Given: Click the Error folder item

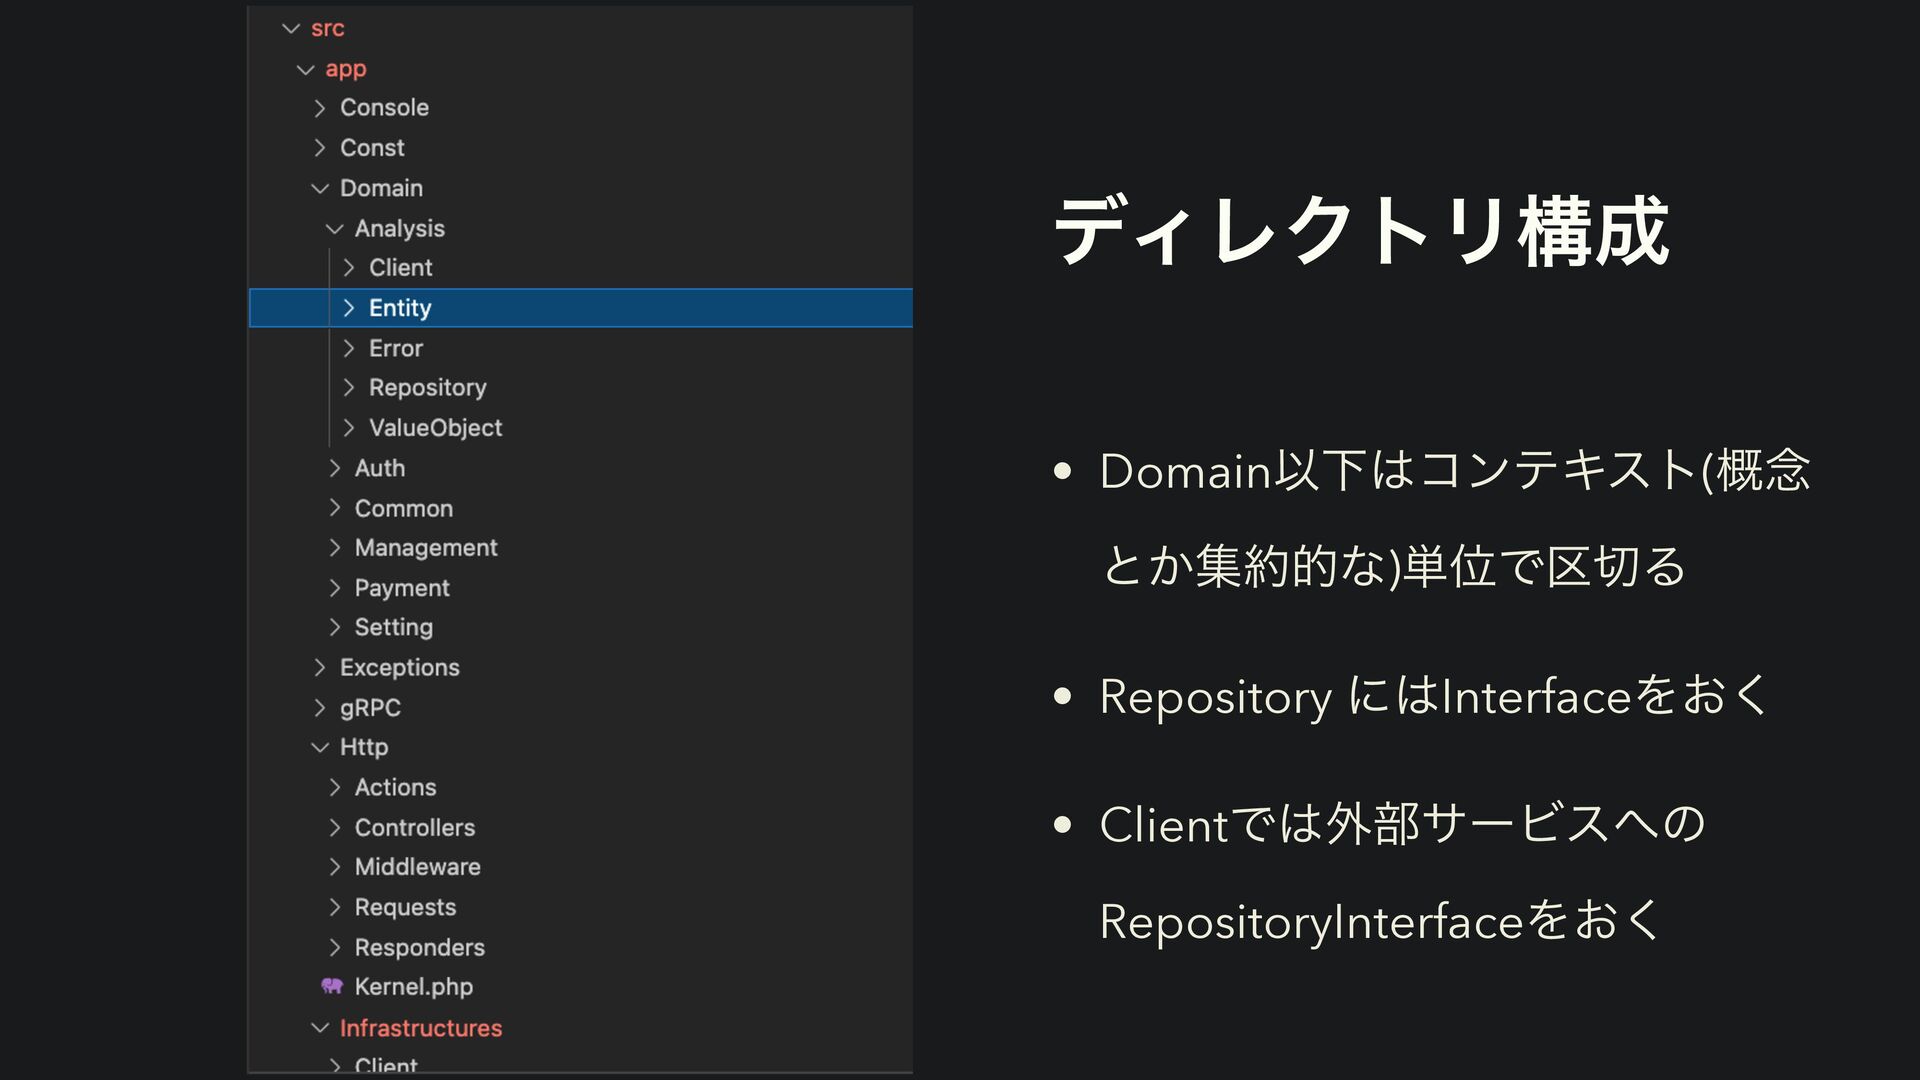Looking at the screenshot, I should [x=395, y=348].
